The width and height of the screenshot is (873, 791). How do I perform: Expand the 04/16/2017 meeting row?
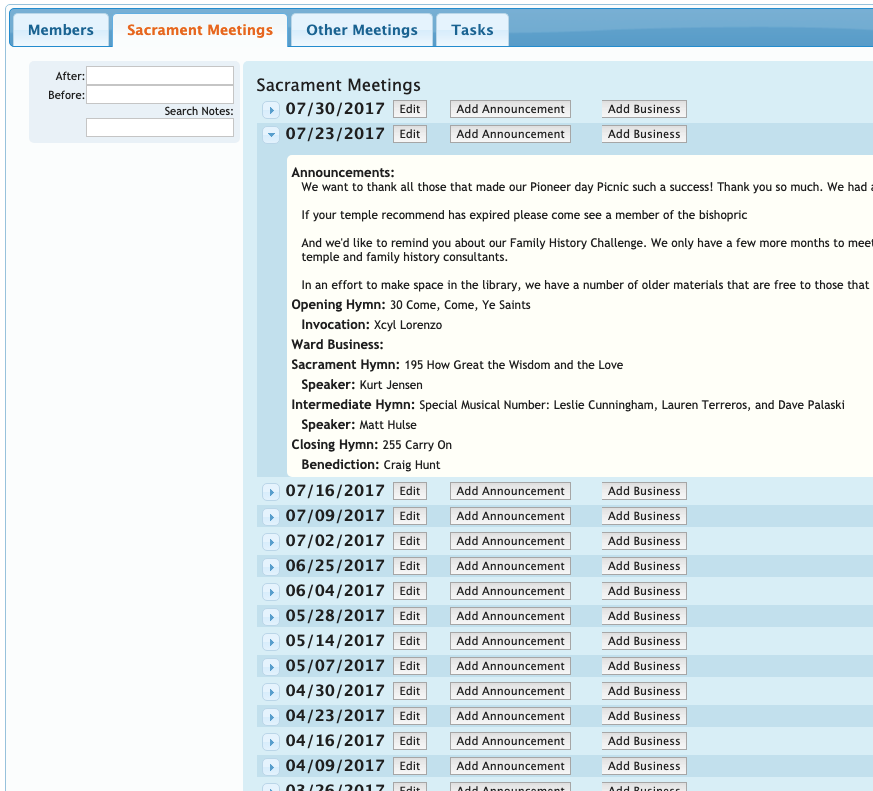coord(271,742)
